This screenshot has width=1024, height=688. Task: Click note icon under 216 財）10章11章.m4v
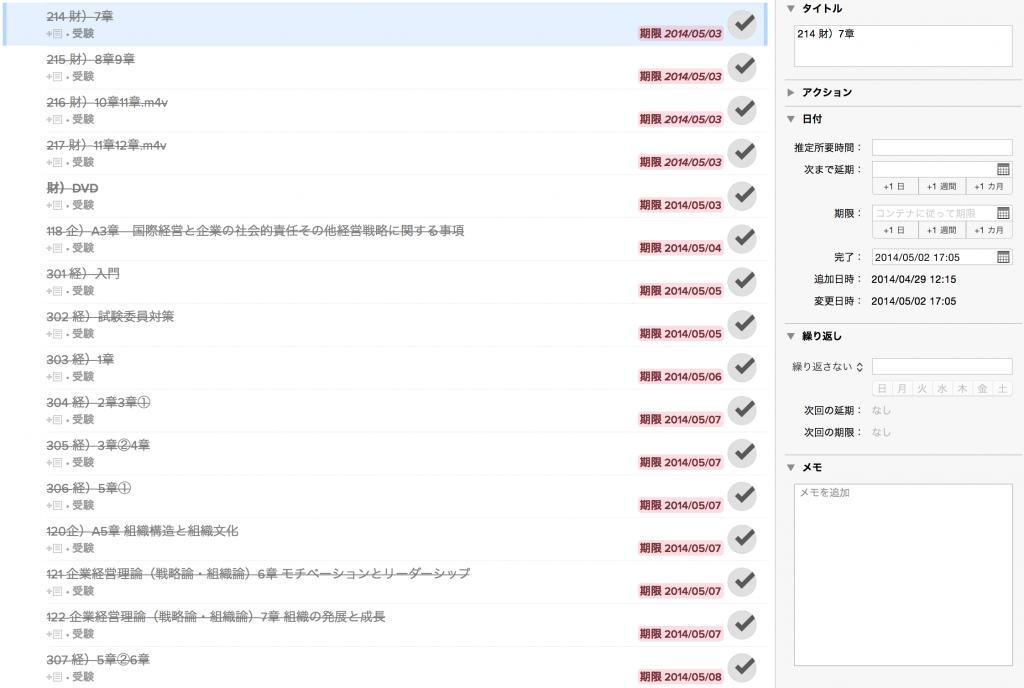click(x=55, y=119)
